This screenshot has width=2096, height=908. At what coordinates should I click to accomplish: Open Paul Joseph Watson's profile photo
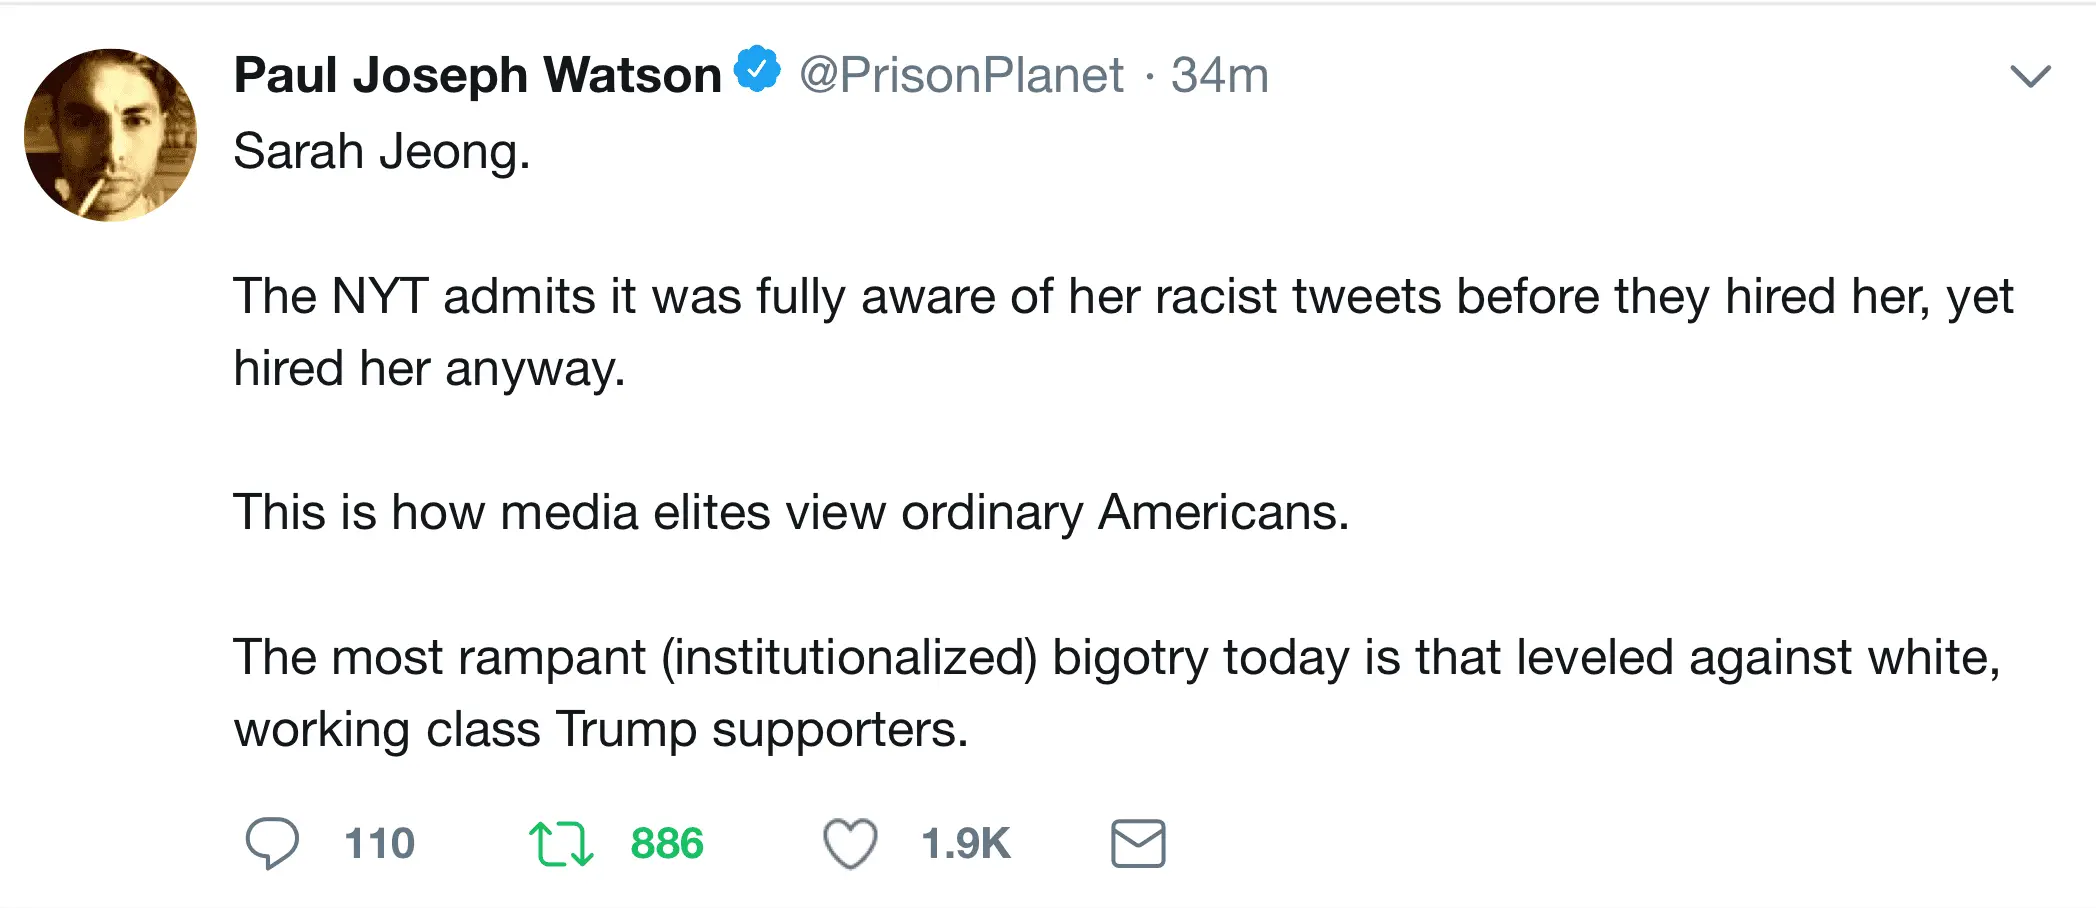[x=110, y=135]
